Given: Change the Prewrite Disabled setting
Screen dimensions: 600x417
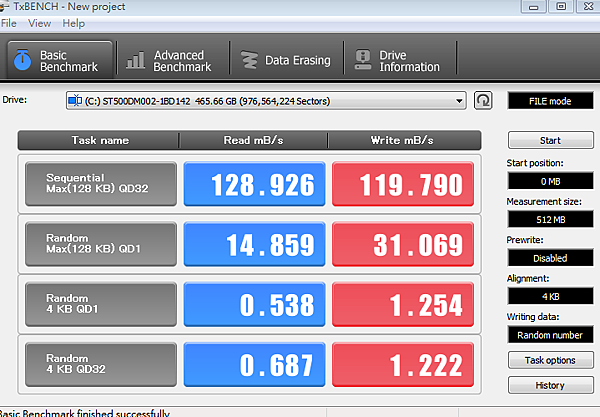Looking at the screenshot, I should [551, 258].
